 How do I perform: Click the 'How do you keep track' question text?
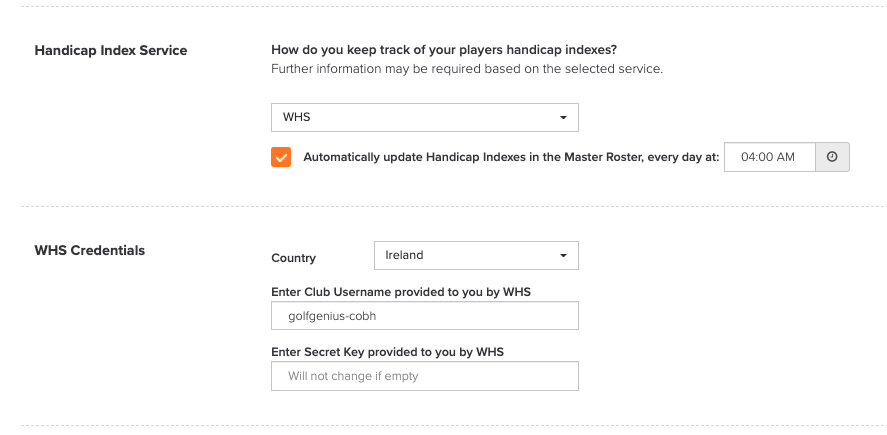click(444, 50)
